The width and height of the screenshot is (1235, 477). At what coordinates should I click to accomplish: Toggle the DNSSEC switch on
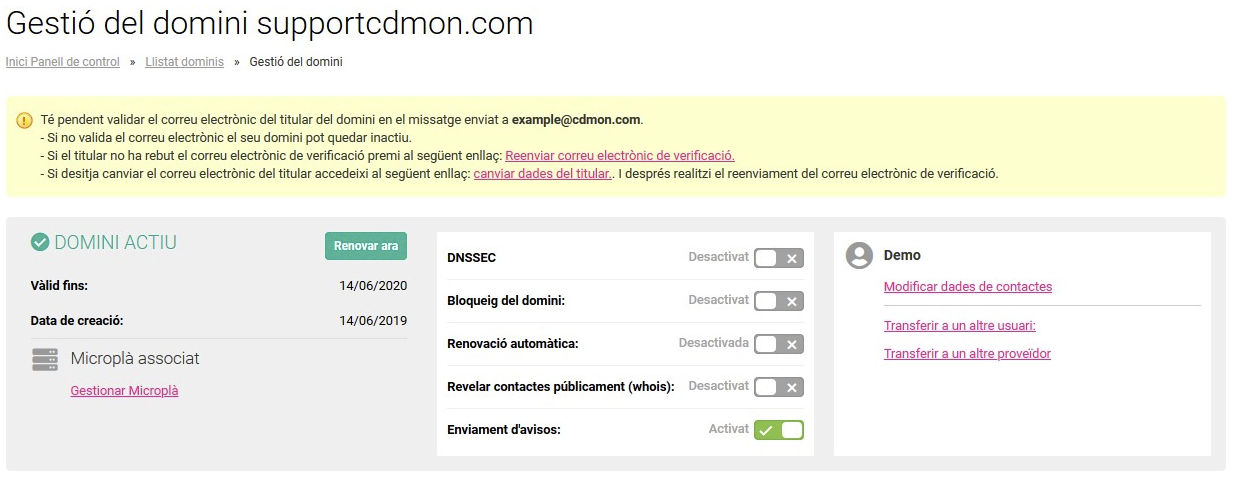[779, 258]
